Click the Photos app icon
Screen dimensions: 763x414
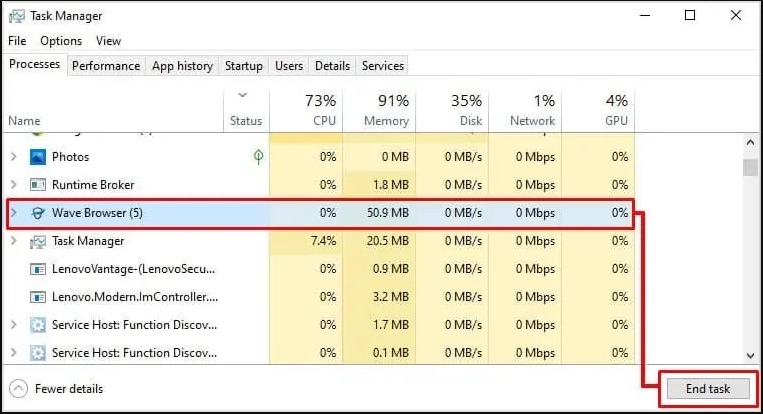pyautogui.click(x=38, y=157)
